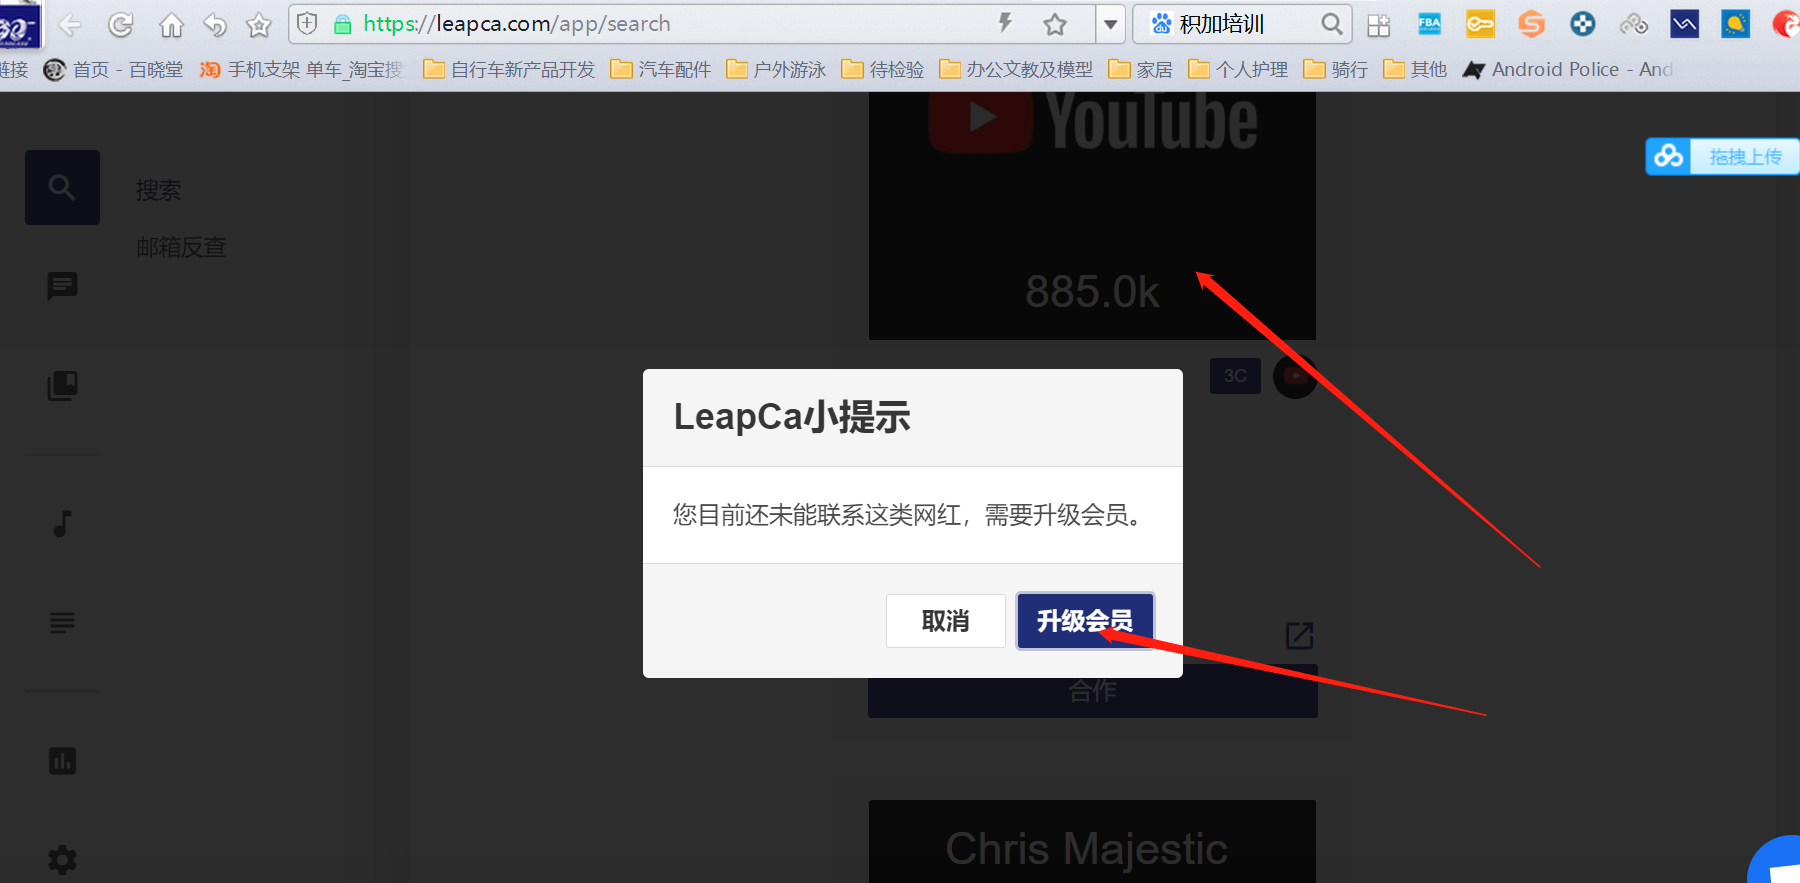Open 个人护理 bookmark folder

(1238, 69)
